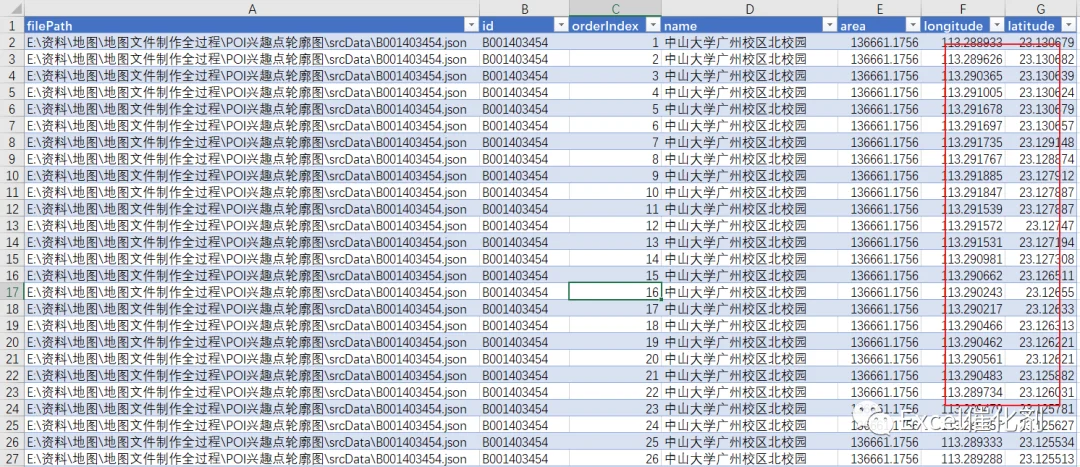This screenshot has height=467, width=1080.
Task: Select orderIndex cell with value 1
Action: coord(615,42)
